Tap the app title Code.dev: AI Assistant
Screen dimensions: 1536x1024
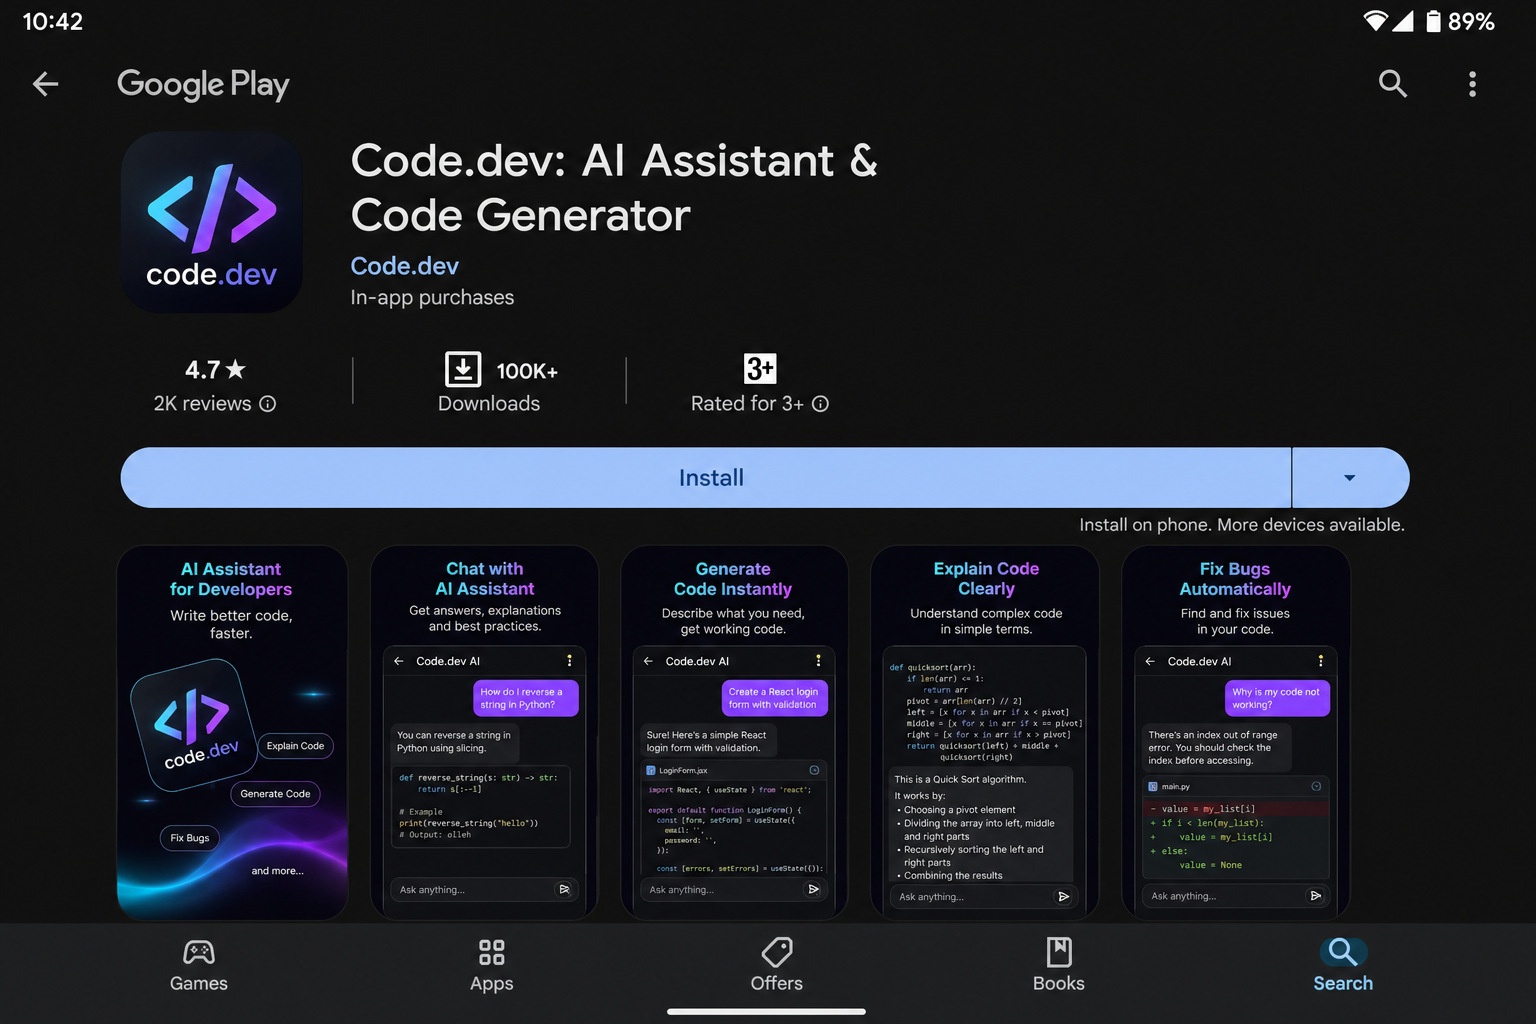pos(614,188)
